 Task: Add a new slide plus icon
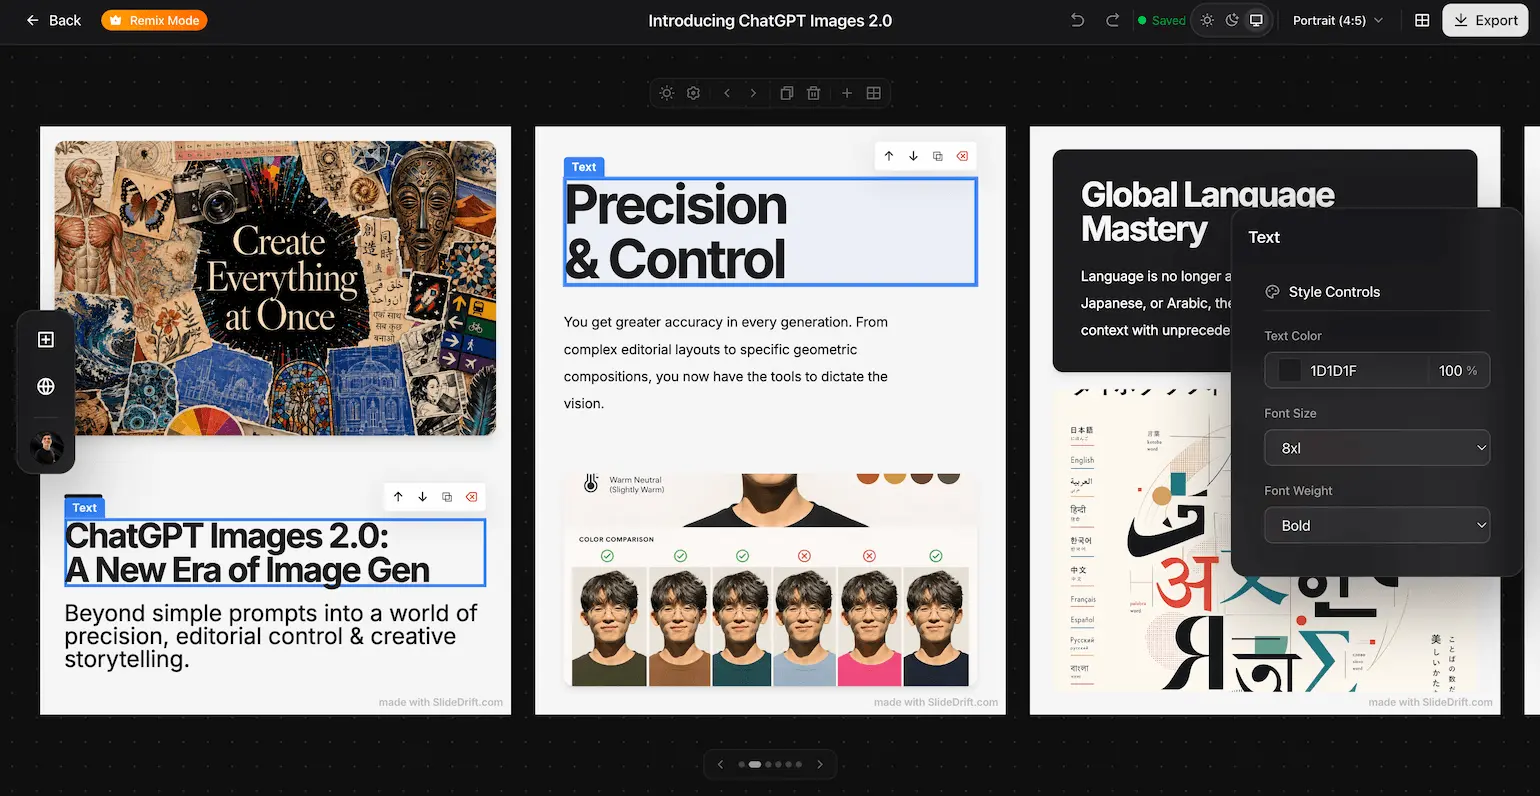(x=847, y=93)
